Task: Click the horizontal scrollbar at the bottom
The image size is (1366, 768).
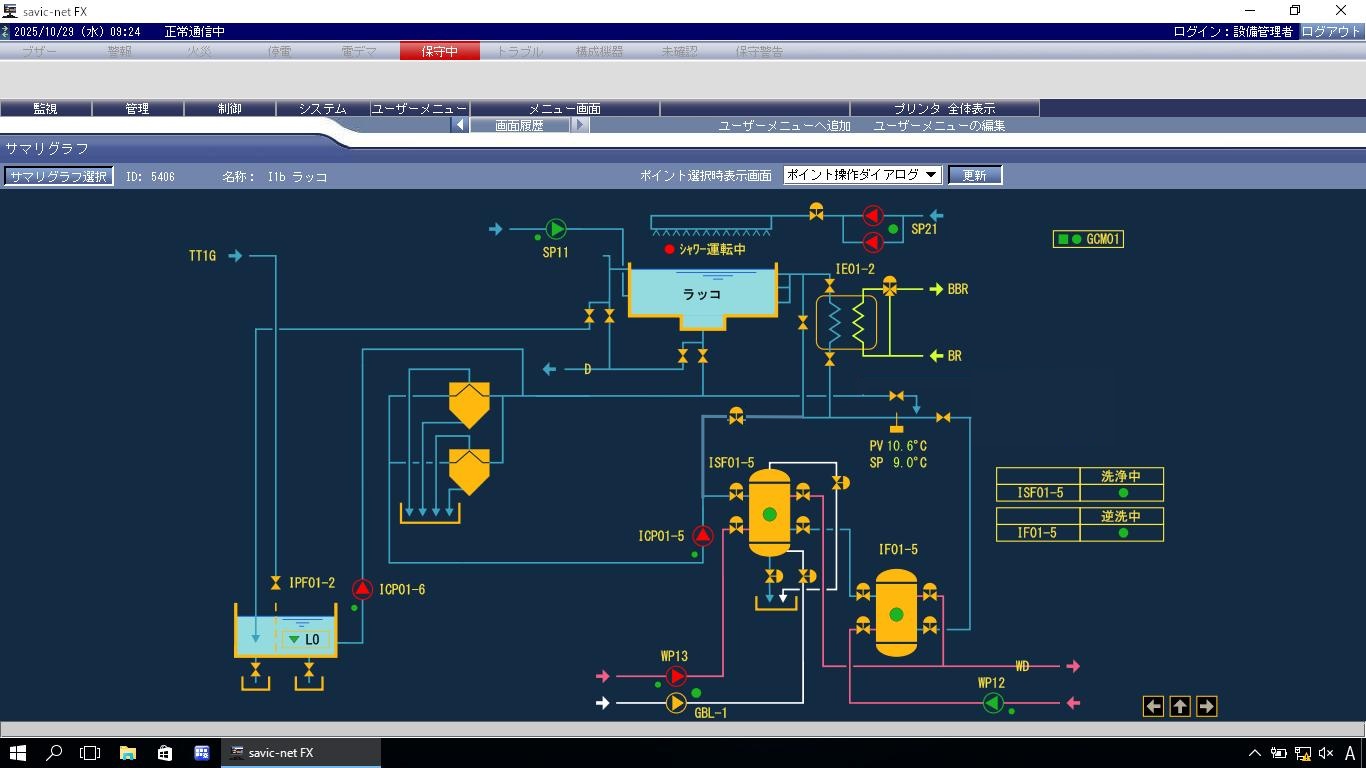Action: click(683, 729)
